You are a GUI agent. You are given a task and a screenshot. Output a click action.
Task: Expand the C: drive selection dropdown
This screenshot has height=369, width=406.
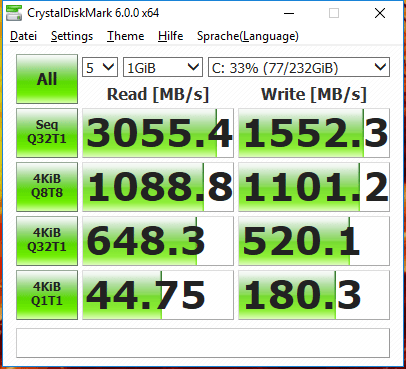coord(299,68)
